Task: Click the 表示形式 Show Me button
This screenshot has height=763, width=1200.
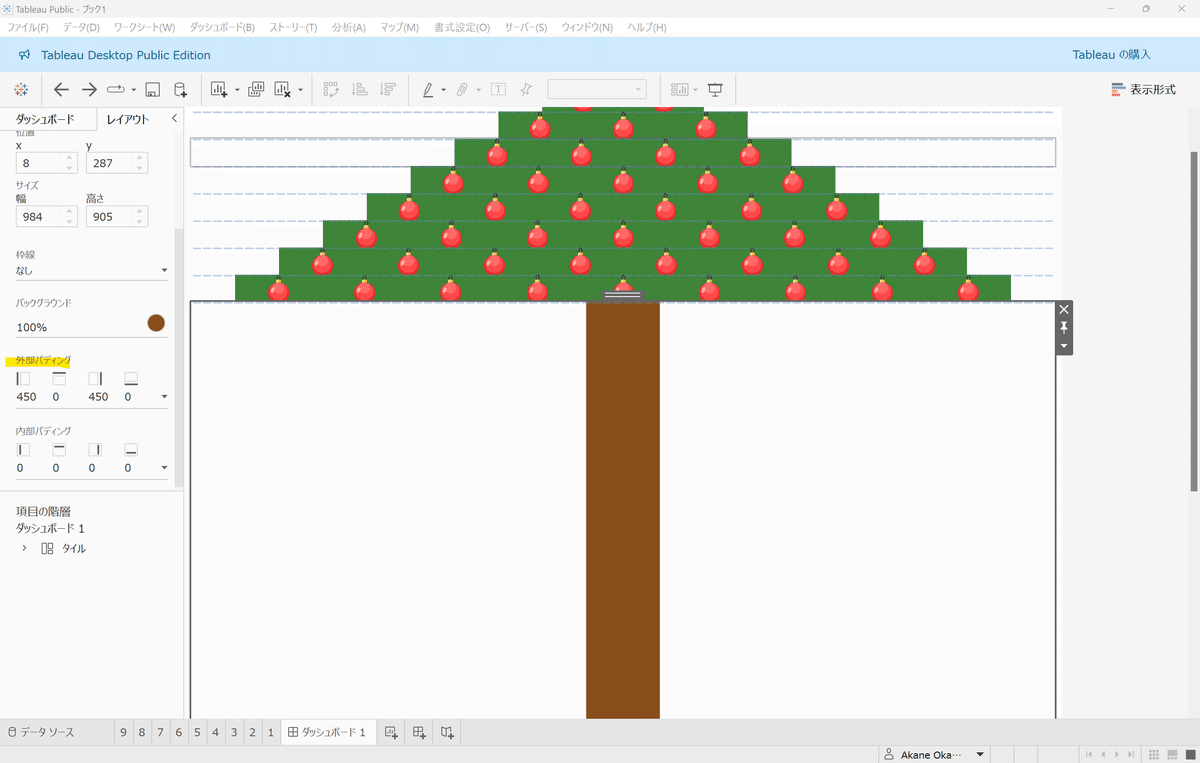Action: (1143, 90)
